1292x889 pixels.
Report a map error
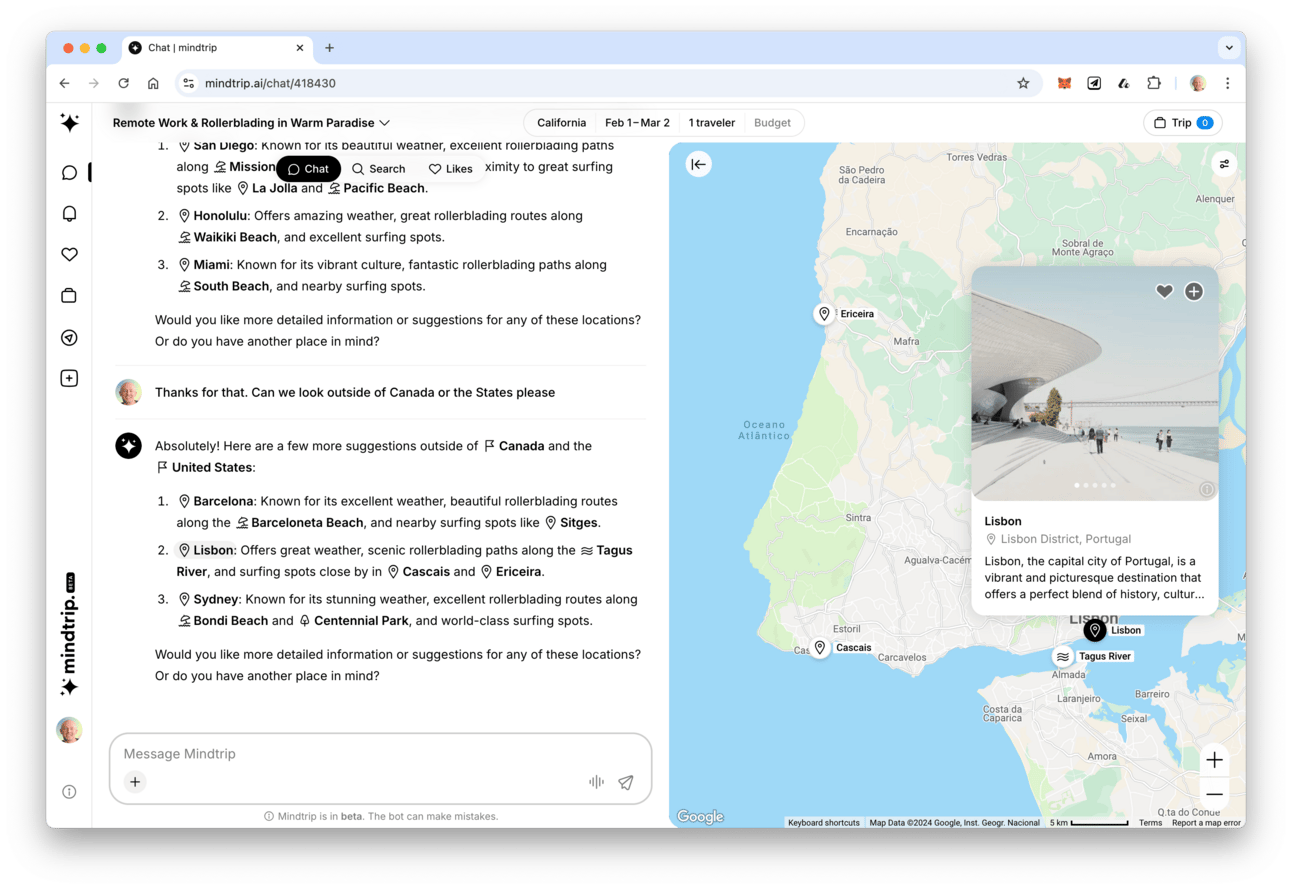coord(1206,823)
